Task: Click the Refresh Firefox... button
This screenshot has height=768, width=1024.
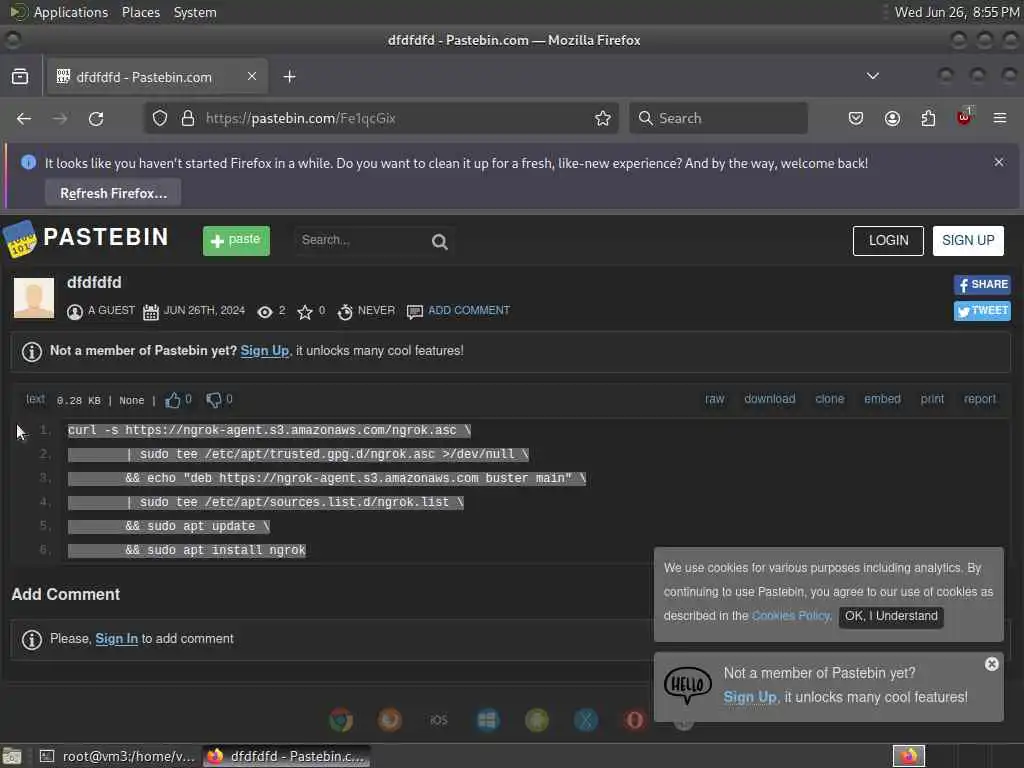Action: [x=113, y=193]
